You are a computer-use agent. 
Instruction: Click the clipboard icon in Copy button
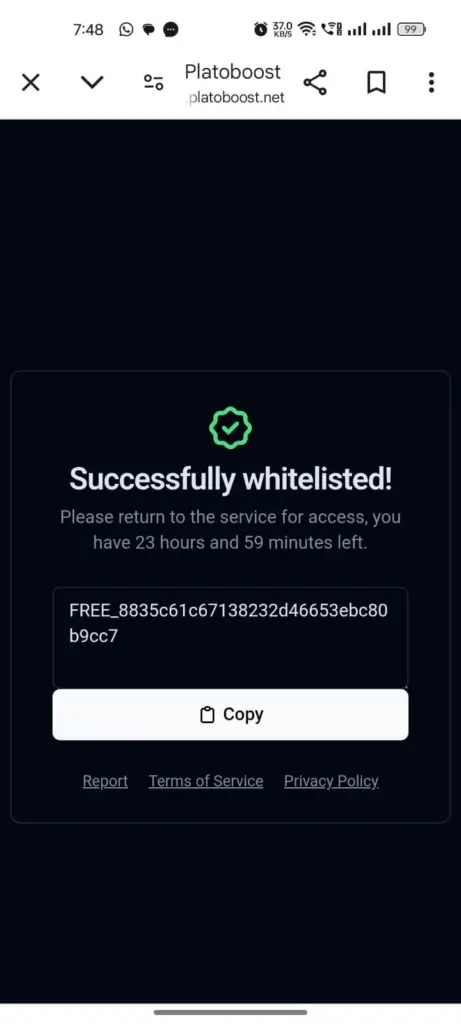(207, 715)
